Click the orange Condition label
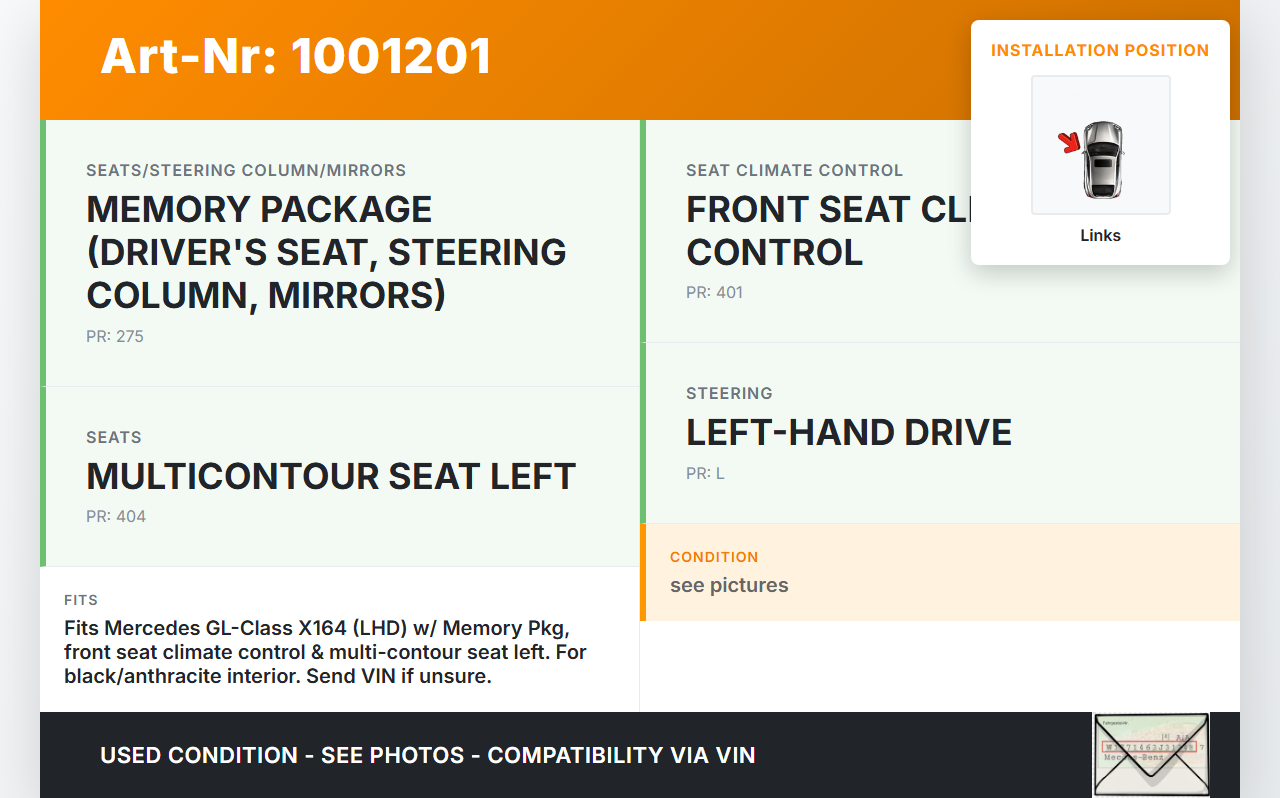Image resolution: width=1280 pixels, height=798 pixels. click(x=714, y=557)
